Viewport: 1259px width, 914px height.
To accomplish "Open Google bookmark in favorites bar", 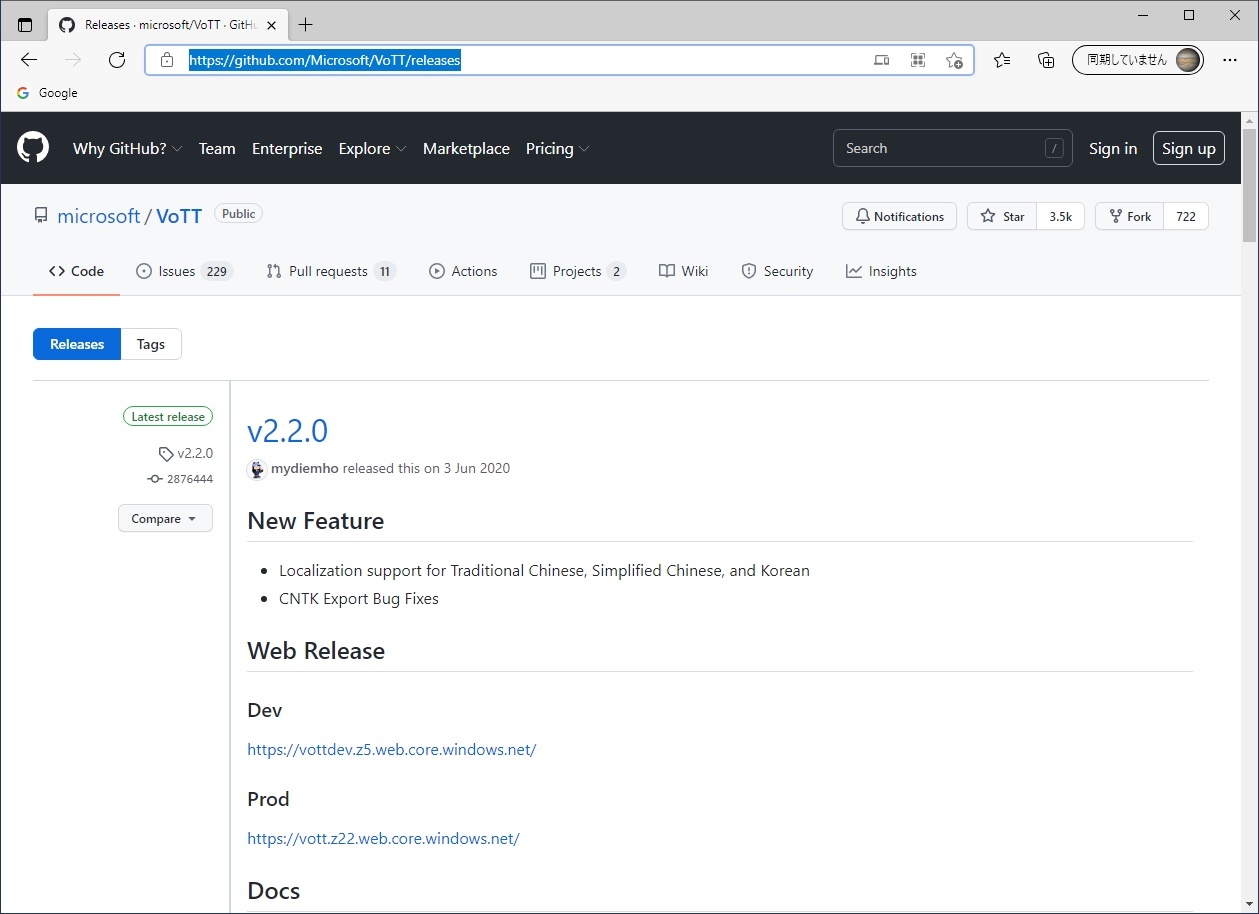I will pos(47,93).
